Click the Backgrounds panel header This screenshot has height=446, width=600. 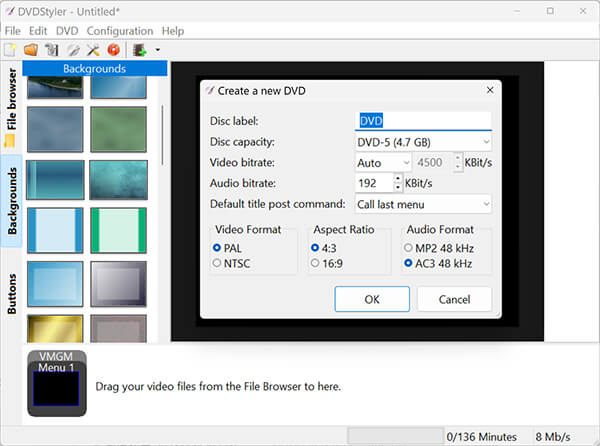(95, 68)
